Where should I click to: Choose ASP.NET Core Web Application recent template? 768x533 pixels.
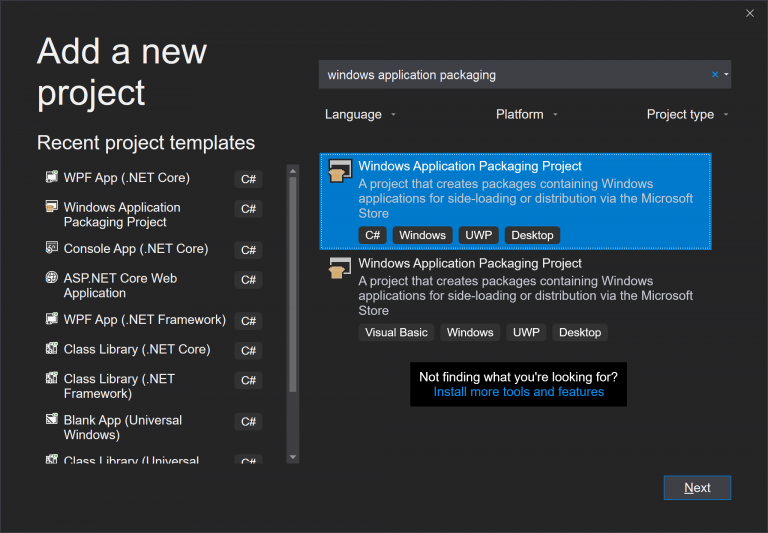[x=154, y=286]
